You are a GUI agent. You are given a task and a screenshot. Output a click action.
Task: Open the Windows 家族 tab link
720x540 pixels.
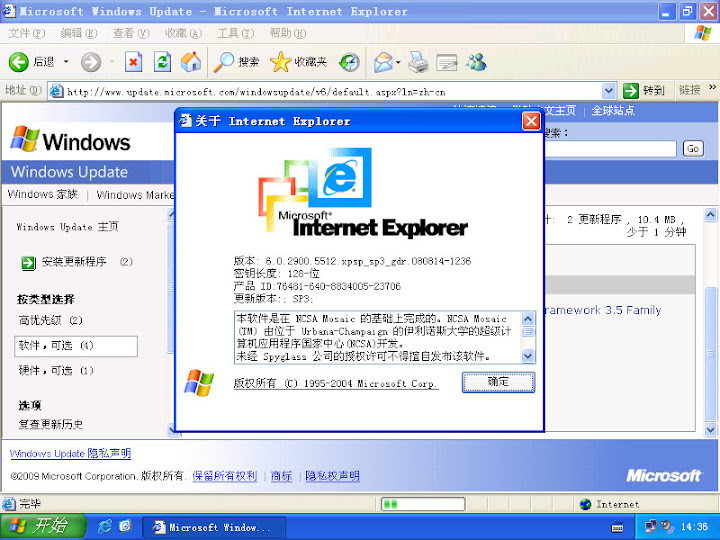tap(43, 195)
